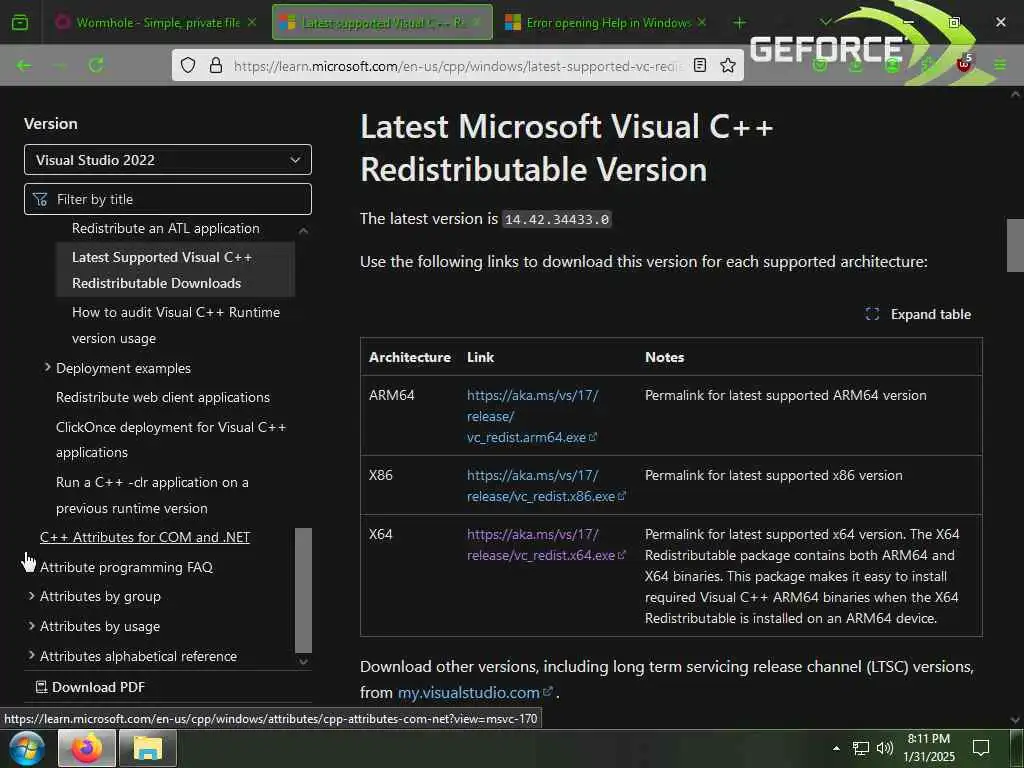Viewport: 1024px width, 768px height.
Task: Toggle reader view in the address bar
Action: coord(700,65)
